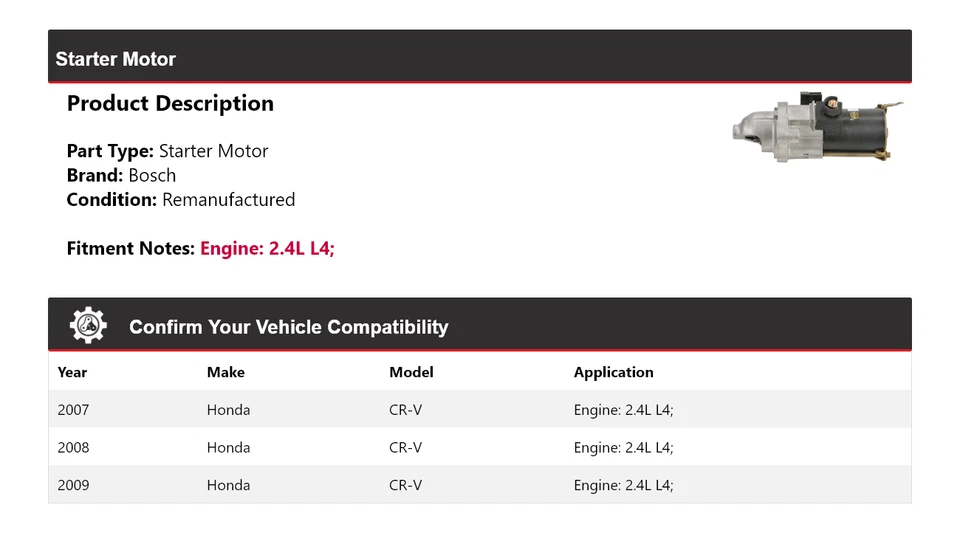Select the 2008 year cell
Image resolution: width=960 pixels, height=533 pixels.
click(x=73, y=448)
